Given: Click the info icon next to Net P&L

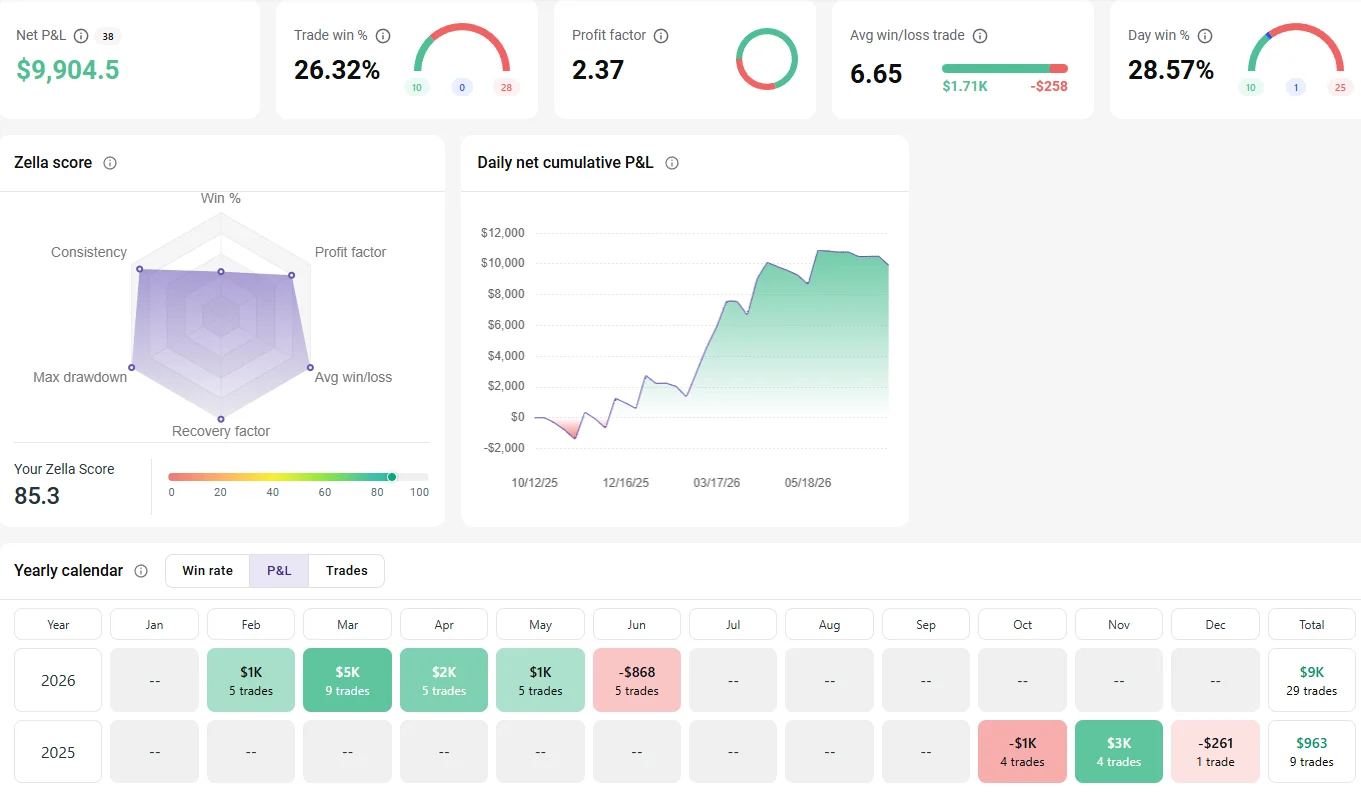Looking at the screenshot, I should pos(81,36).
